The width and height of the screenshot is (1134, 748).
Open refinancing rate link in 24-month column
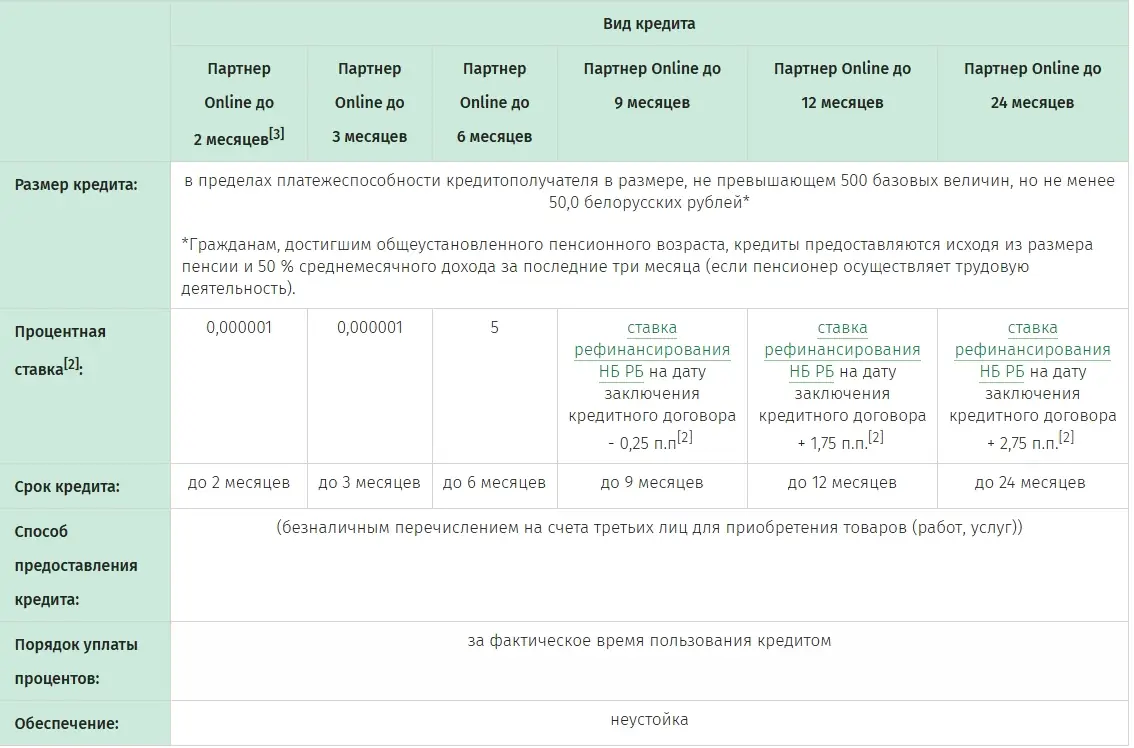click(1032, 350)
